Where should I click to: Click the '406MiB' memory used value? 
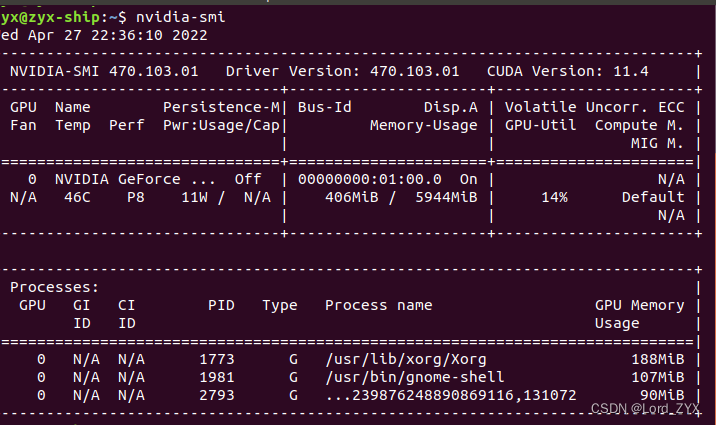click(x=352, y=197)
